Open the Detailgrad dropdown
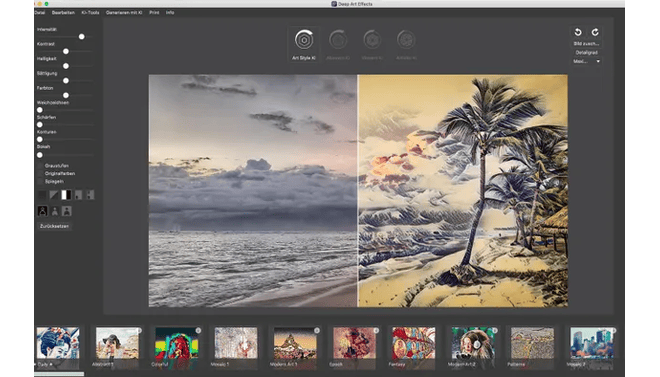The width and height of the screenshot is (660, 377). (x=586, y=61)
